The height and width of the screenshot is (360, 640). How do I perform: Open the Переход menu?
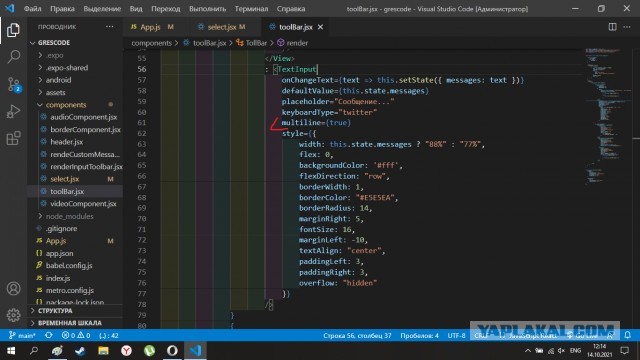click(x=166, y=9)
